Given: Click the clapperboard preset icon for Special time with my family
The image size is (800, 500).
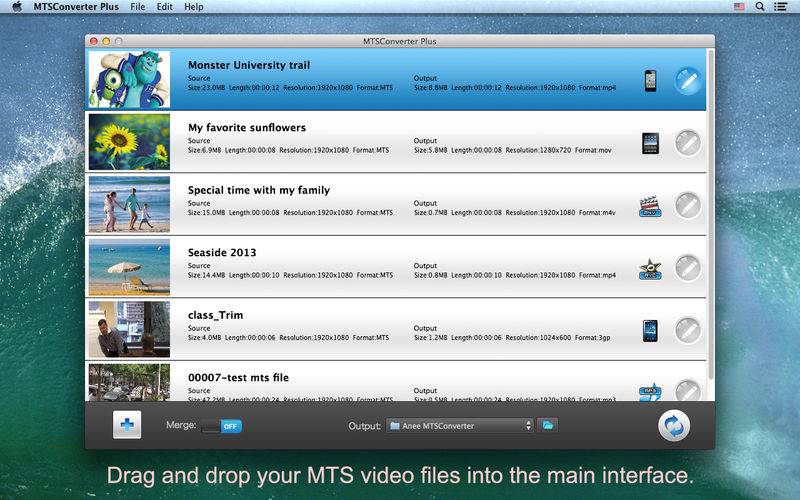Looking at the screenshot, I should [x=650, y=207].
